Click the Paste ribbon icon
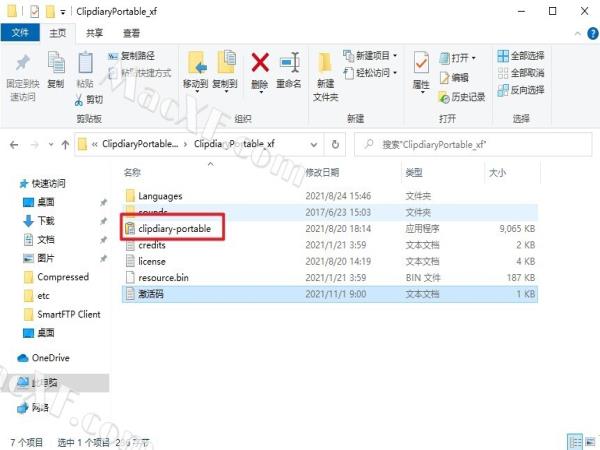 pyautogui.click(x=85, y=63)
